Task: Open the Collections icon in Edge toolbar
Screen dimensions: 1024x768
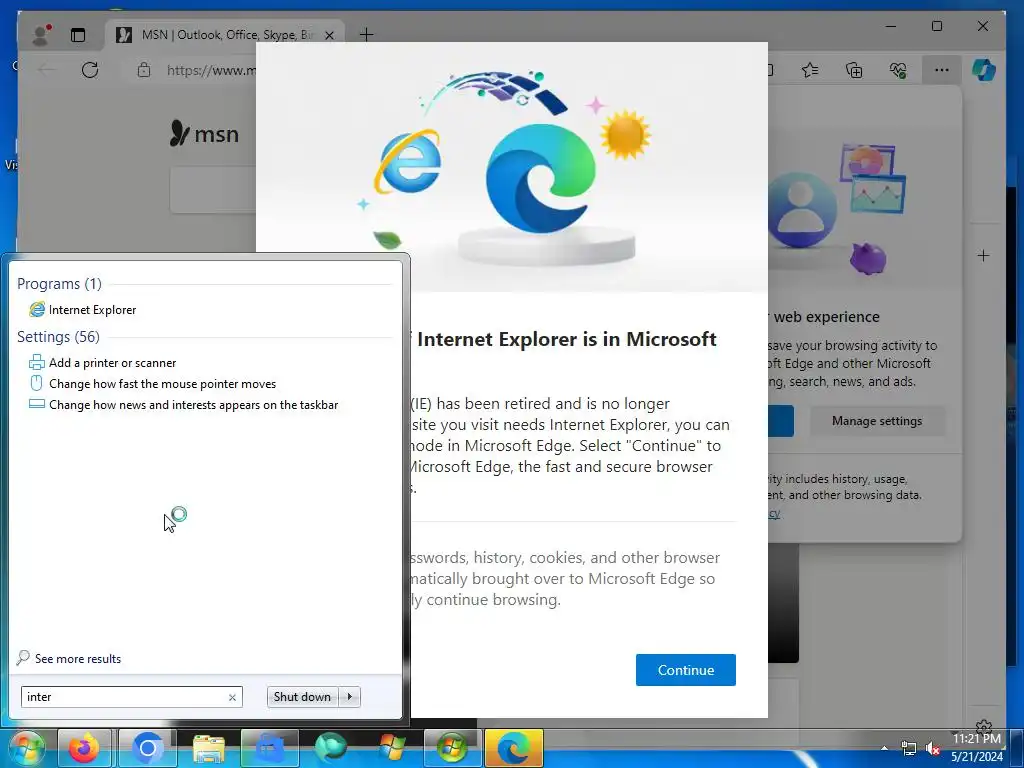Action: point(854,70)
